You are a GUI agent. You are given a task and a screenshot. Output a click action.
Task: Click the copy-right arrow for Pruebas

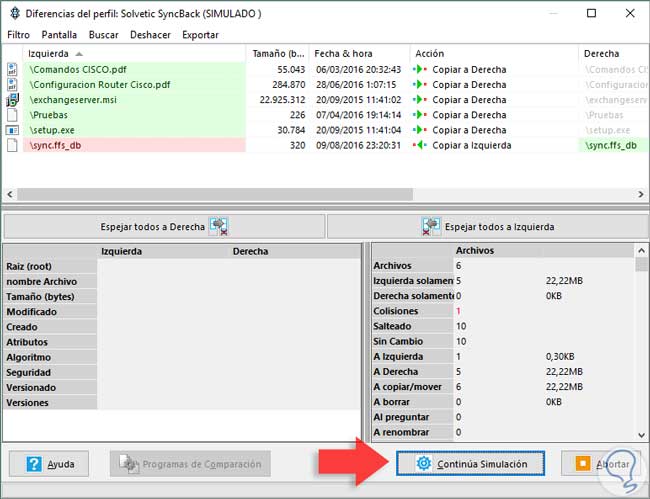(x=420, y=115)
